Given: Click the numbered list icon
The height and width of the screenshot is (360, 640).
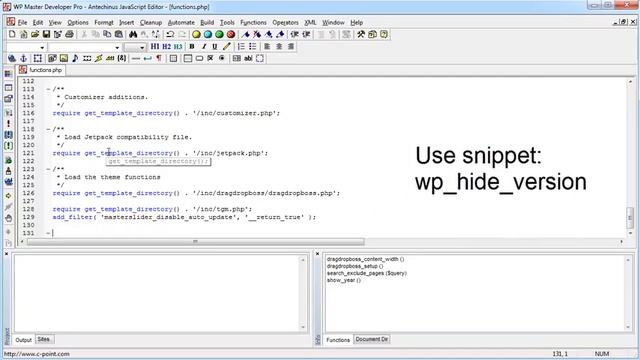Looking at the screenshot, I should pos(241,47).
